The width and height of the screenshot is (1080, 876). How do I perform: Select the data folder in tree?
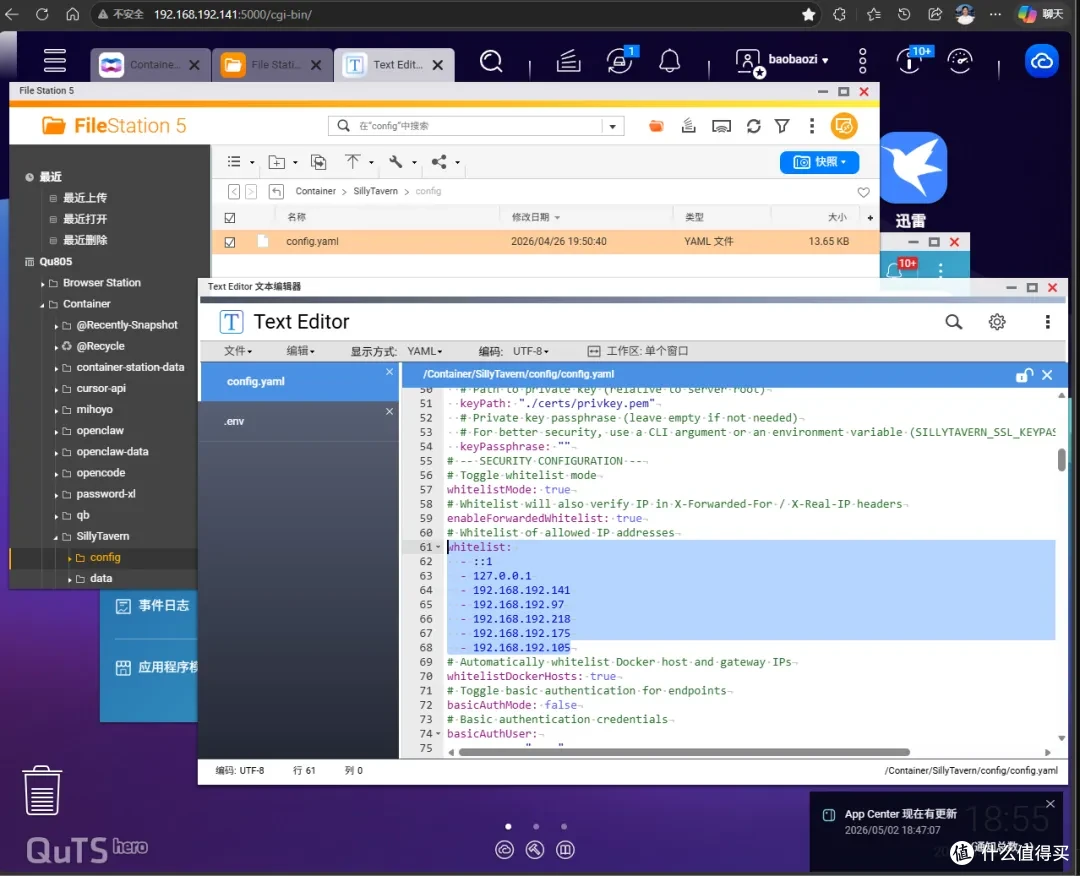(101, 578)
